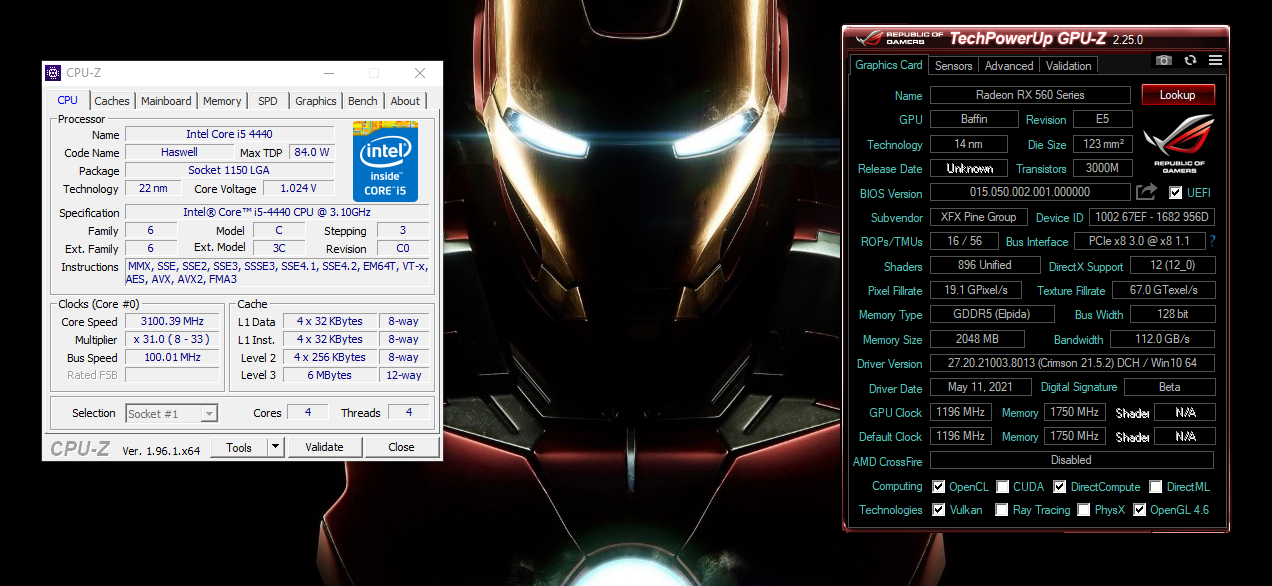Open the Socket #1 selection dropdown

(x=172, y=413)
